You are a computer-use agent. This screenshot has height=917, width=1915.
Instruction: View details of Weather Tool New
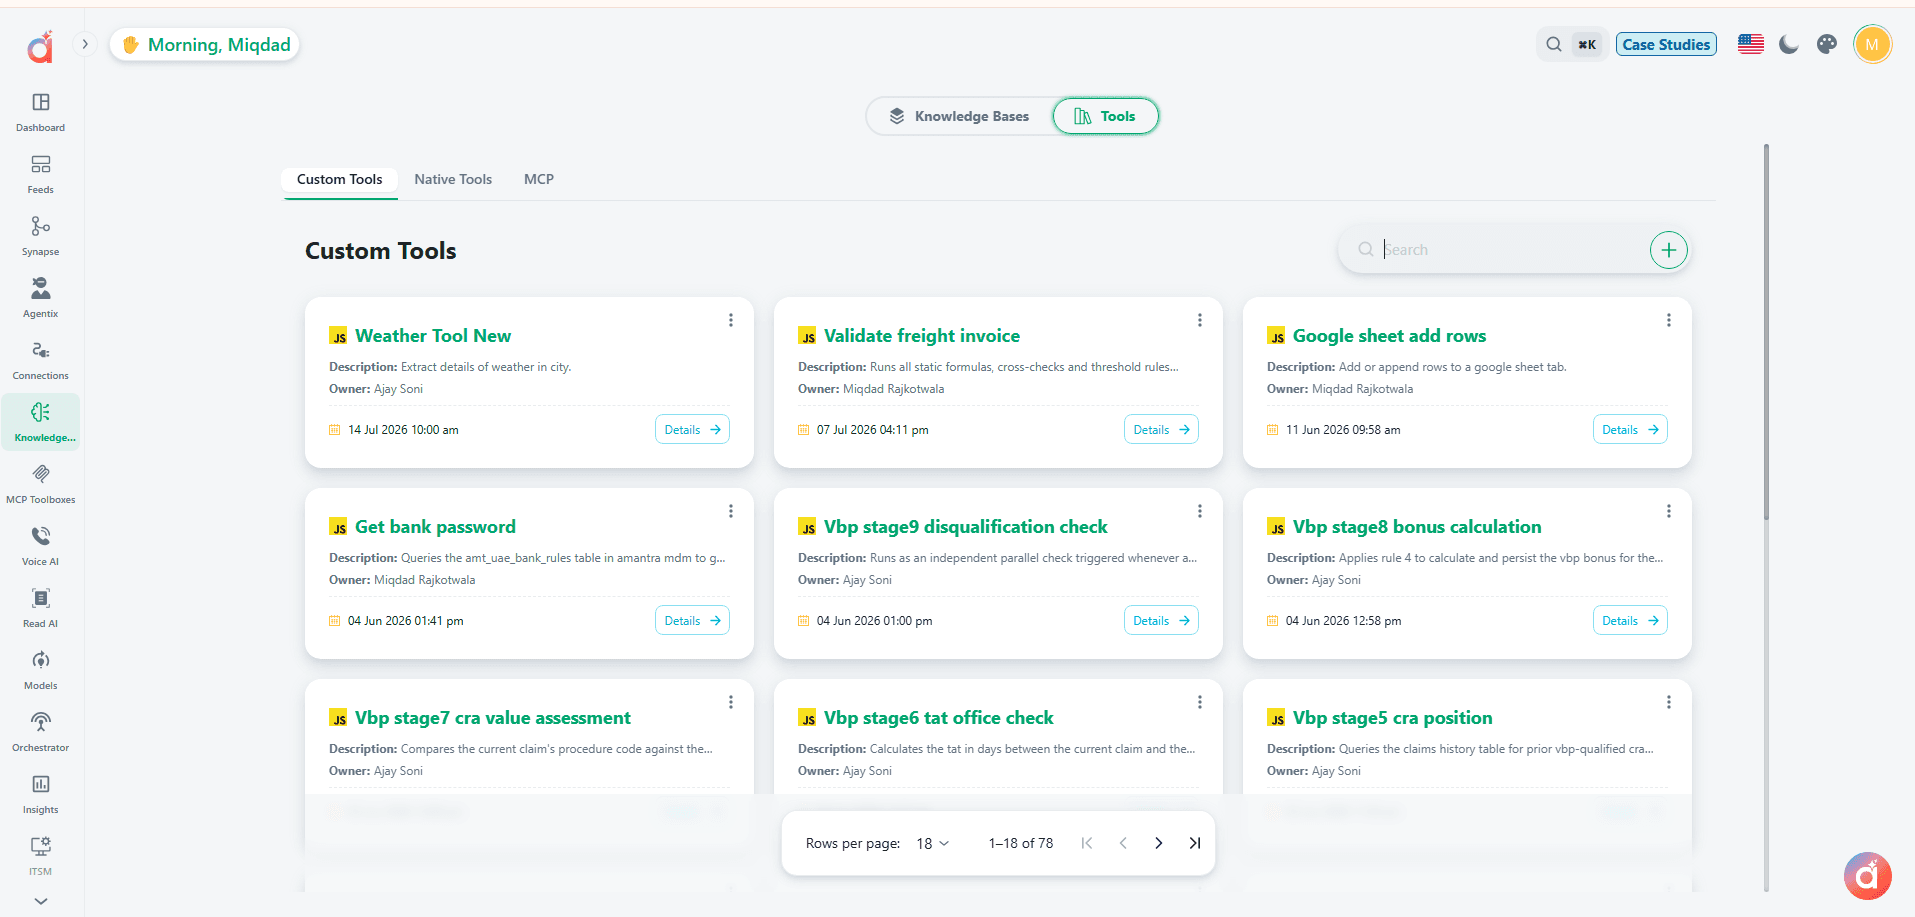[x=692, y=429]
